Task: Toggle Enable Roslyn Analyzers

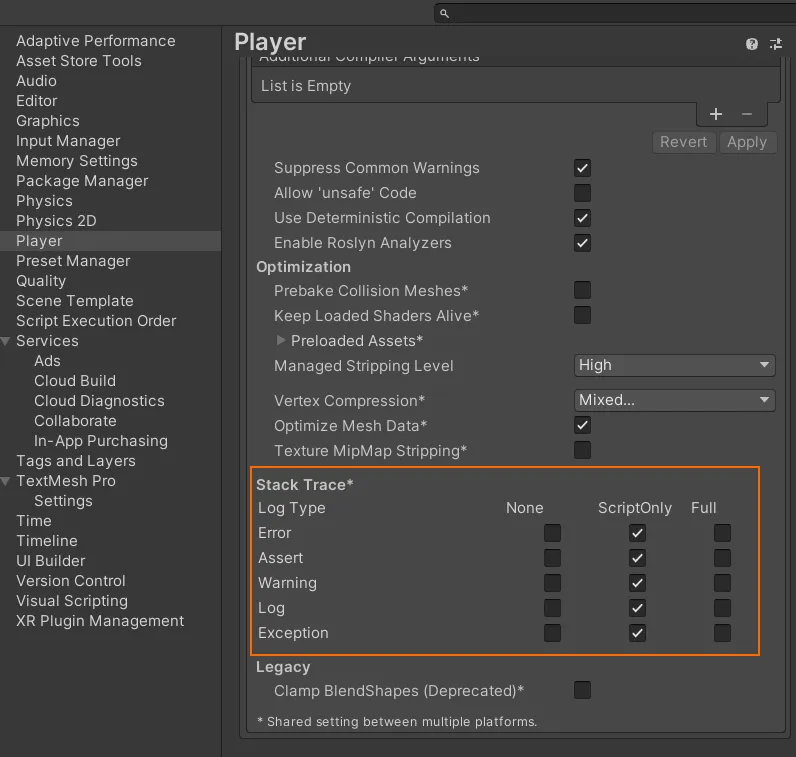Action: point(582,243)
